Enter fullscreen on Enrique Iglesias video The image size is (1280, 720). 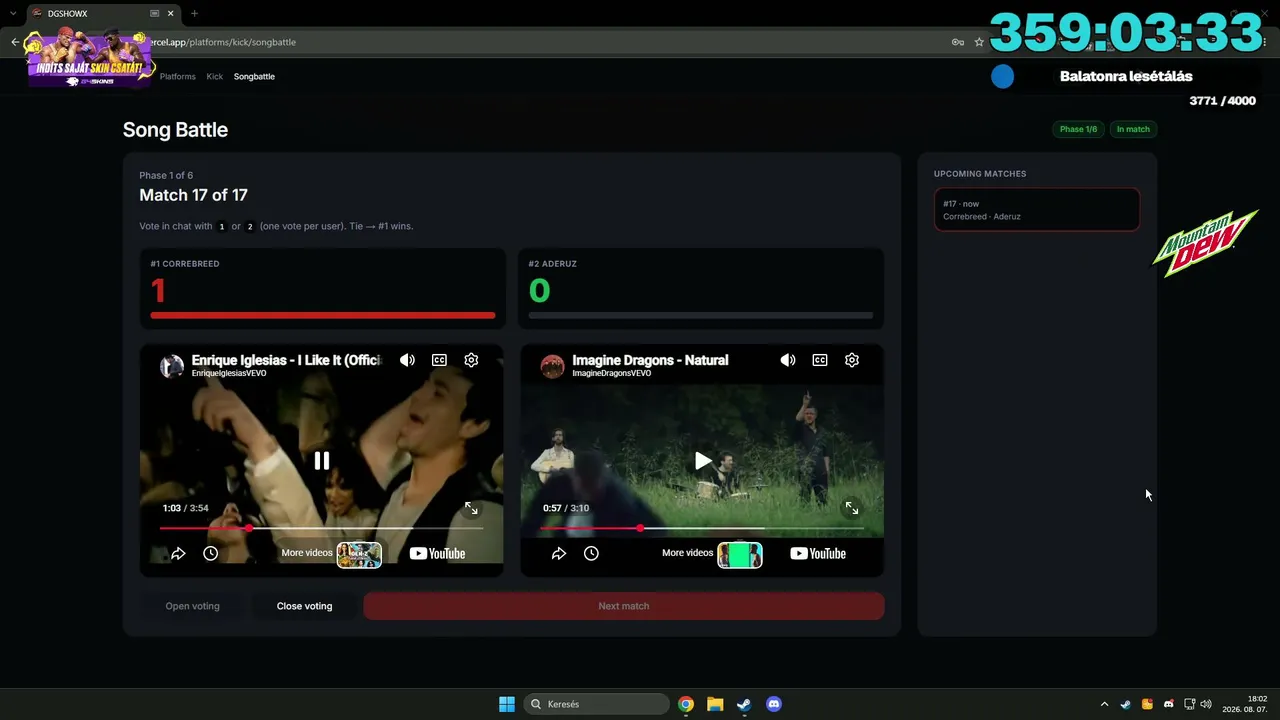(471, 508)
